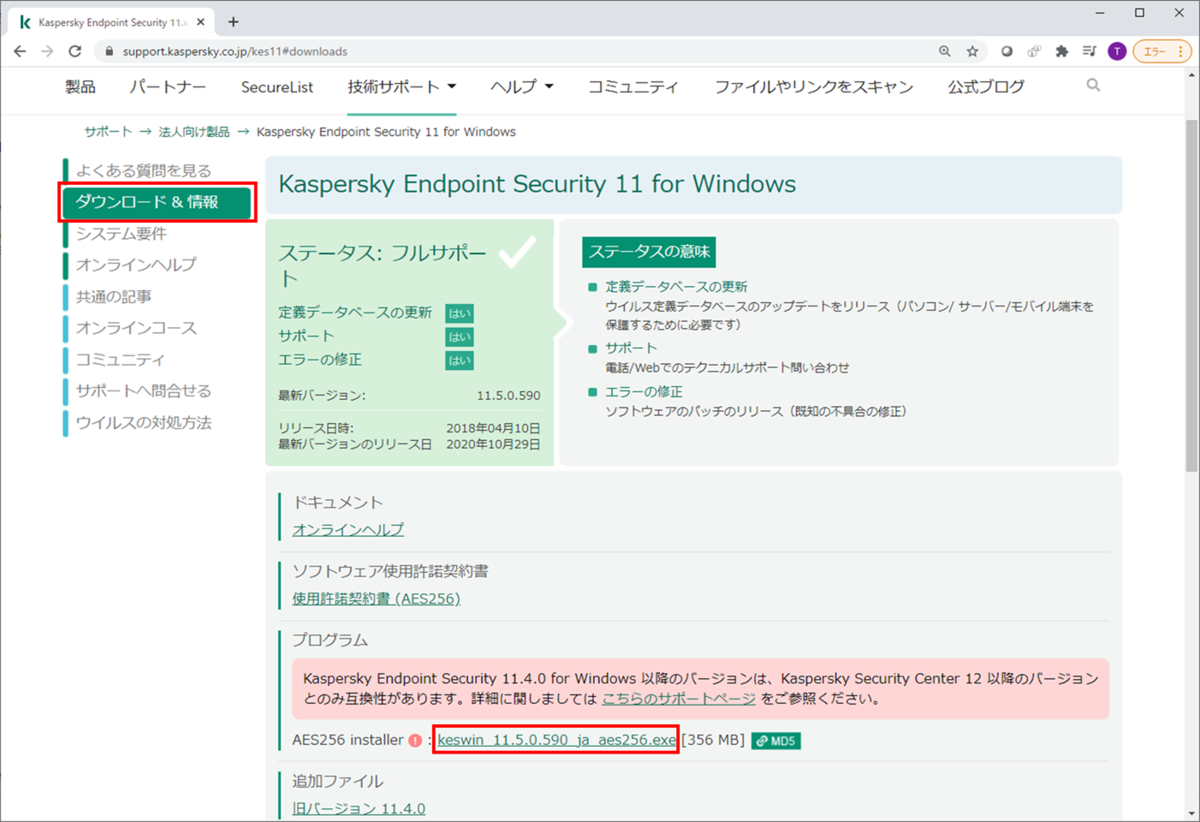Open the reading list icon in toolbar
1200x822 pixels.
point(1089,50)
